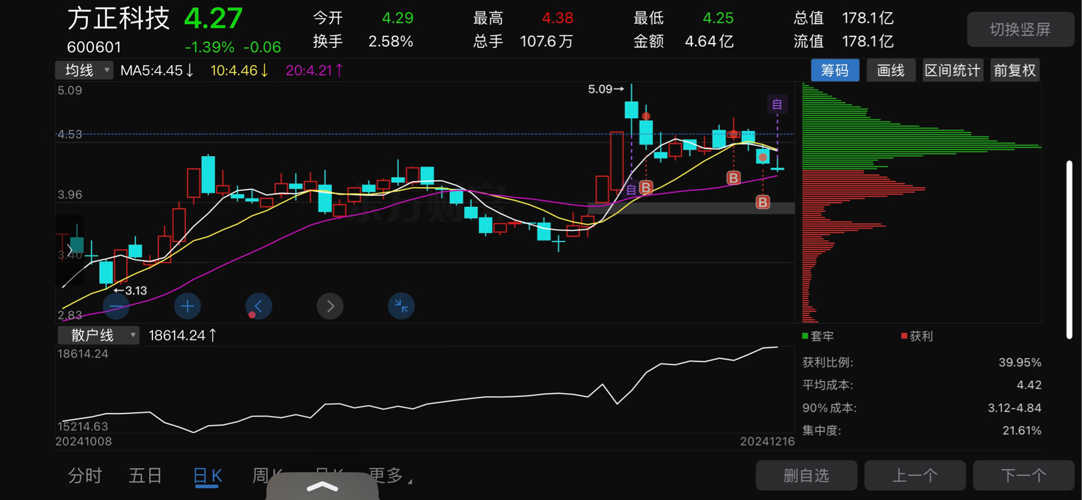
Task: Tap the 90%成本 range 3.12-4.84
Action: 1014,408
